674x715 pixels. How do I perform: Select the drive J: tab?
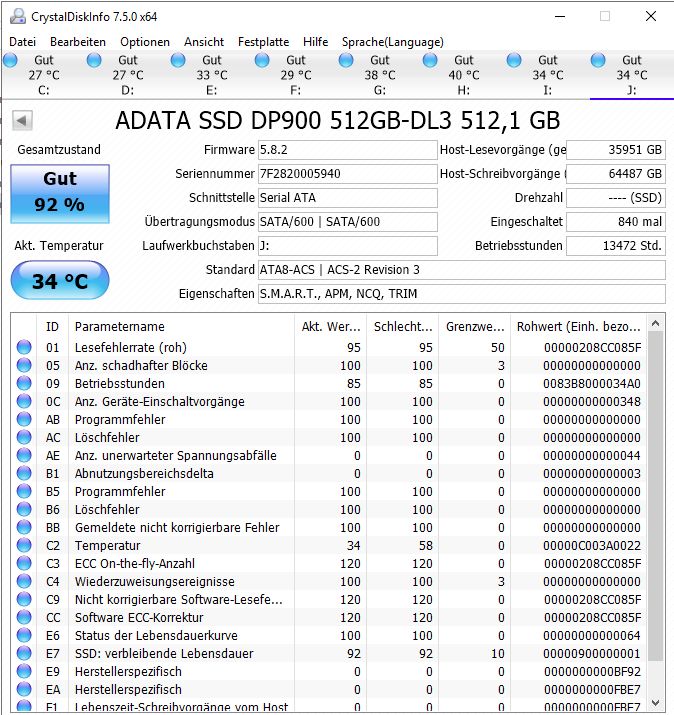(x=631, y=75)
